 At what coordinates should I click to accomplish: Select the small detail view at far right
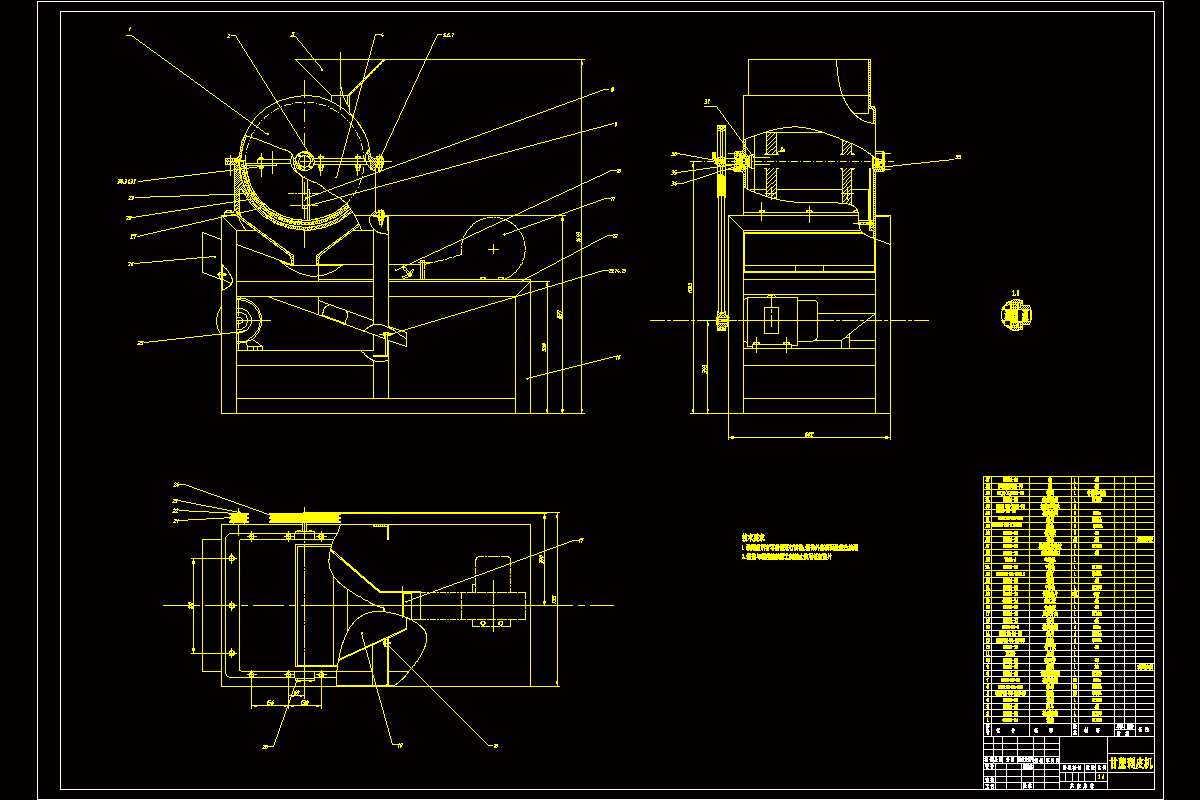(x=1016, y=313)
